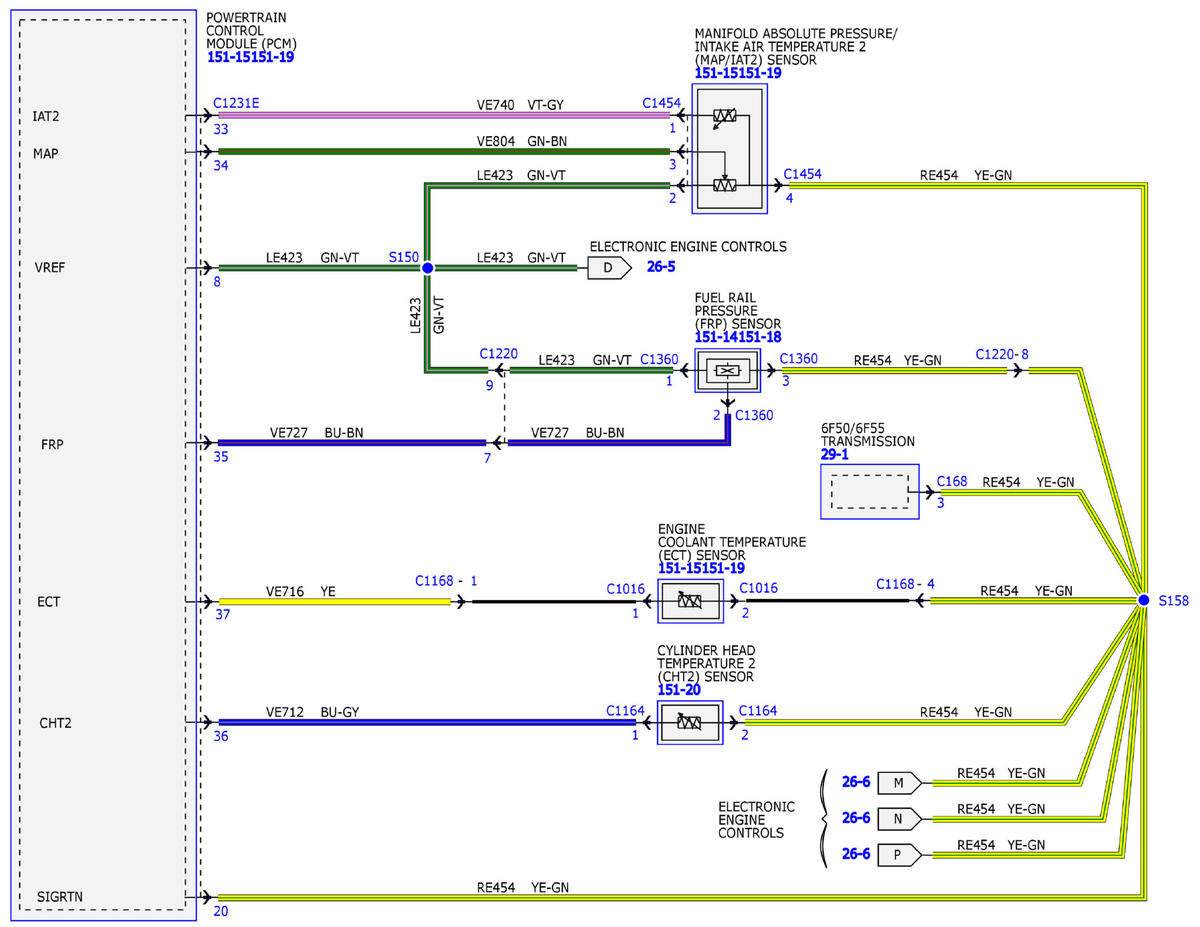The image size is (1200, 927).
Task: Click the N off-page connector arrow
Action: (900, 818)
